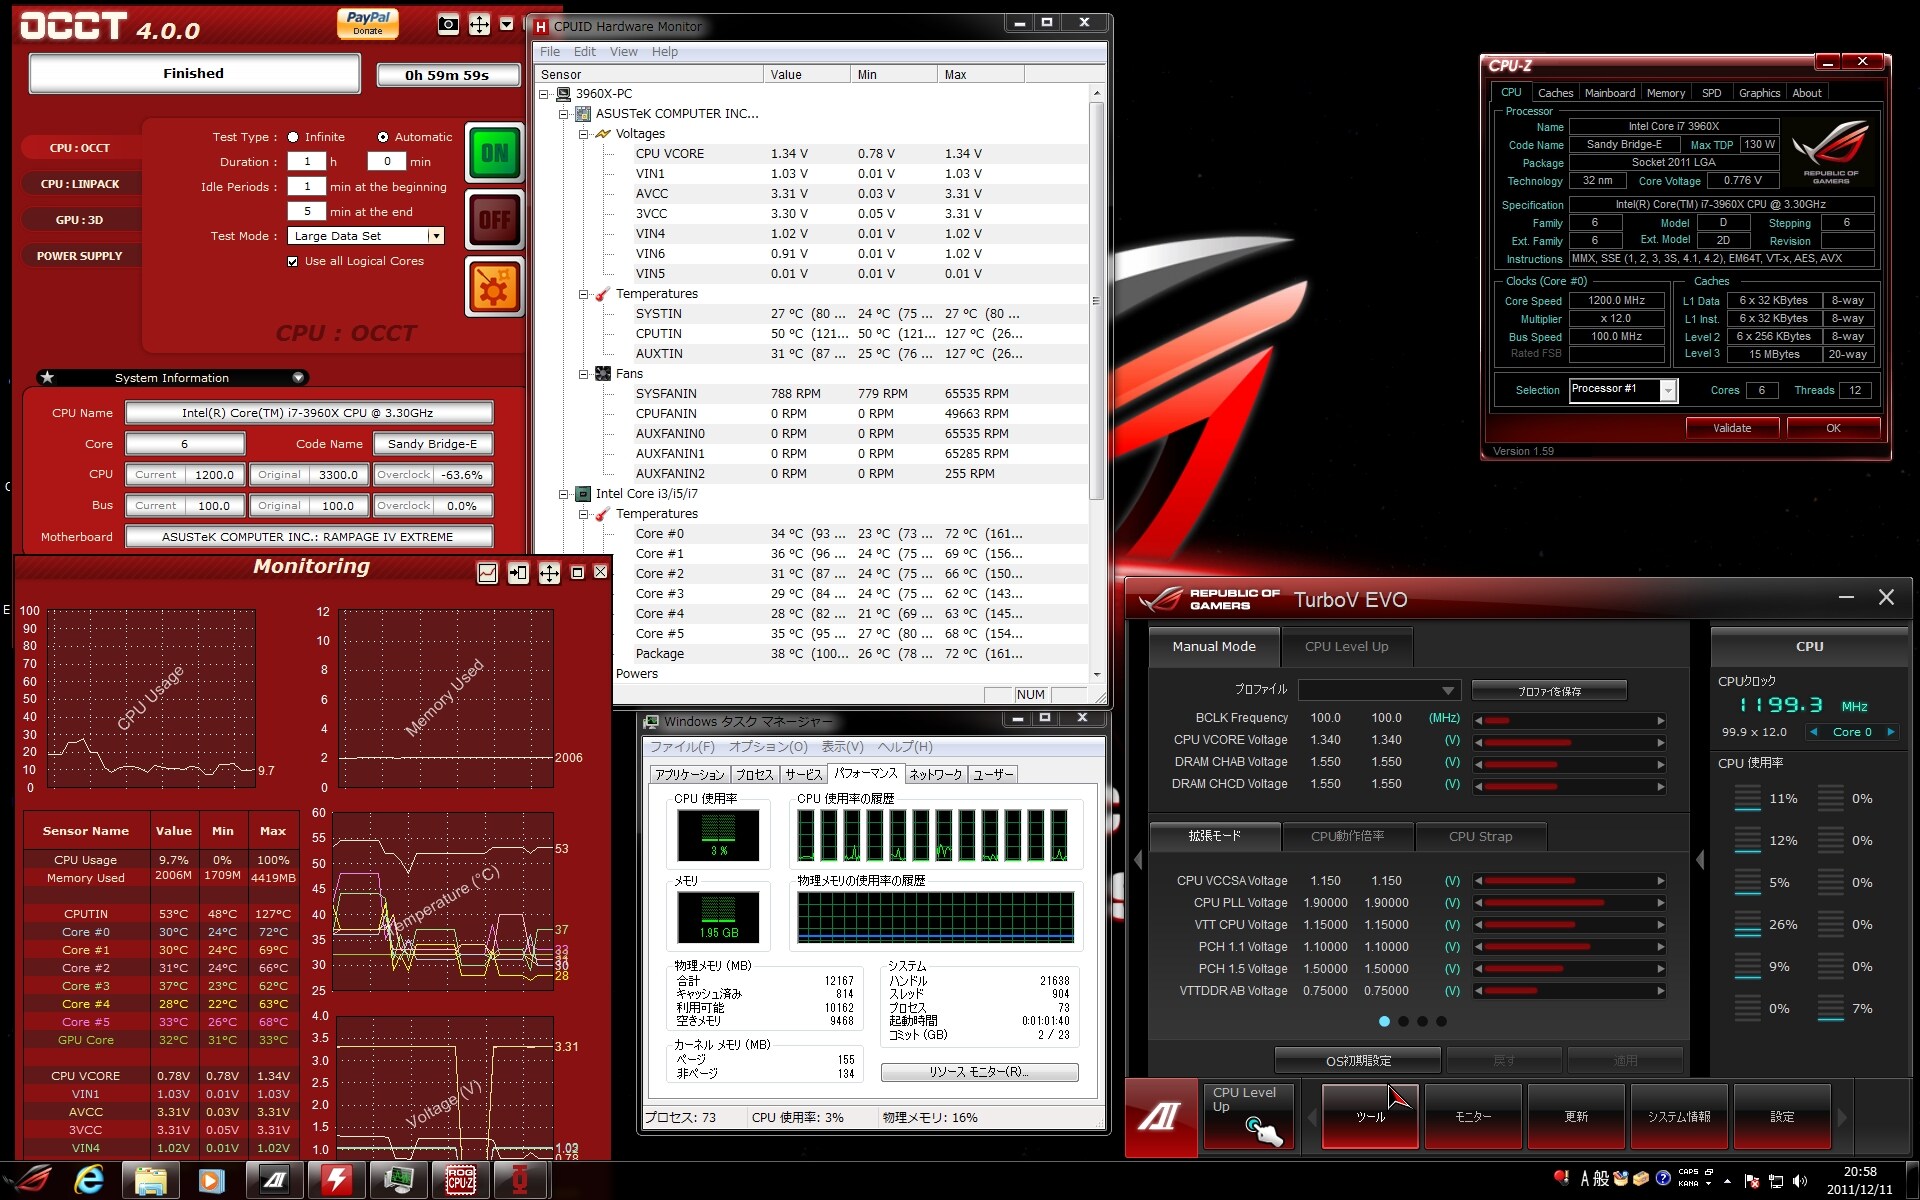
Task: Adjust the CPU VCORE Voltage slider
Action: (1568, 742)
